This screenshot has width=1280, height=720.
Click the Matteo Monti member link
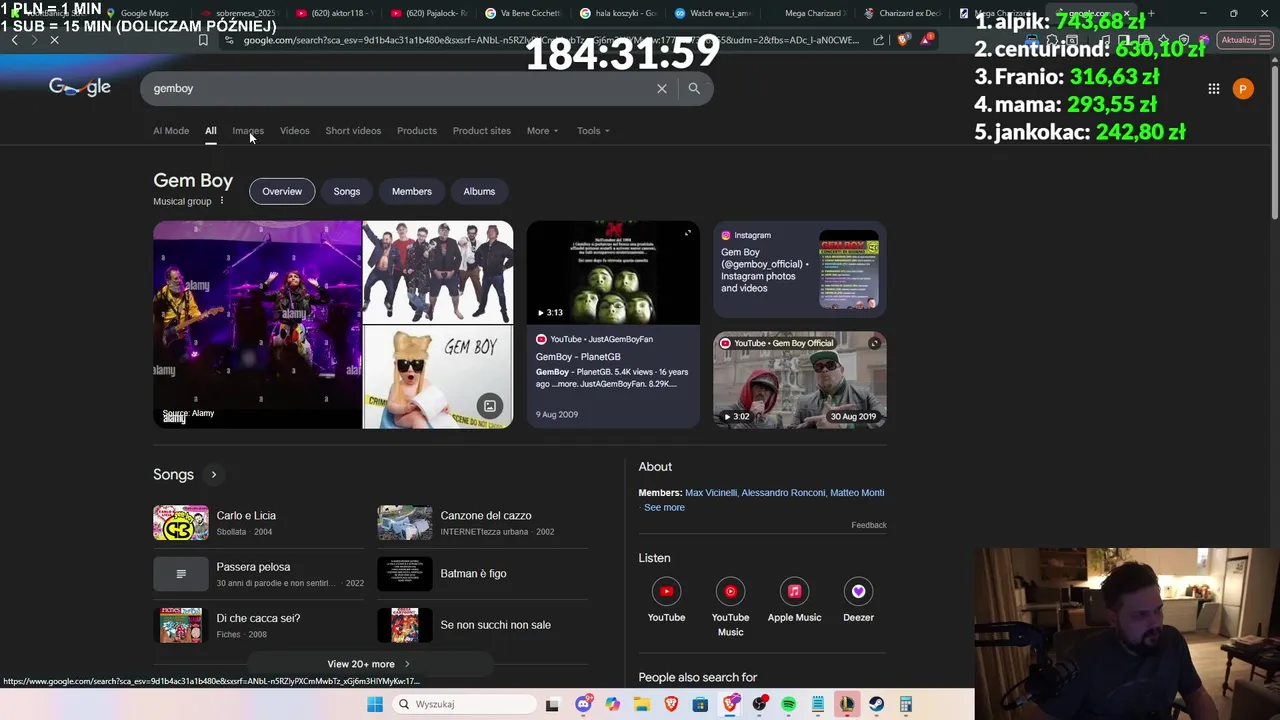857,493
